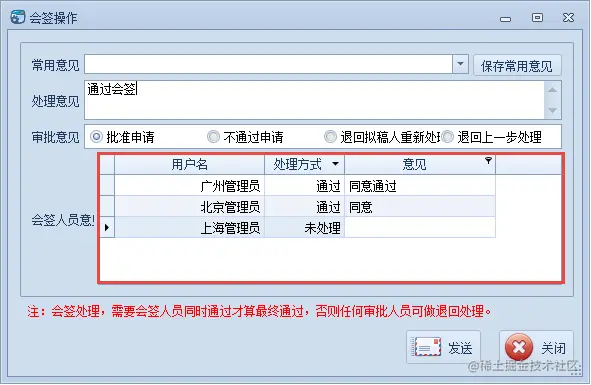Click inside the 常用意见 combo box field

tap(268, 64)
